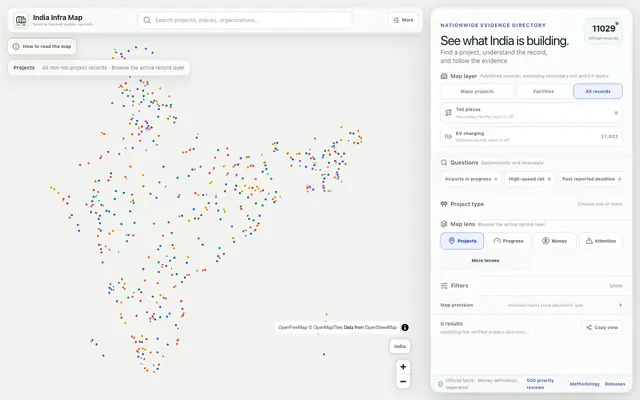Toggle the EV charging facility layer
Image resolution: width=640 pixels, height=400 pixels.
(x=531, y=136)
